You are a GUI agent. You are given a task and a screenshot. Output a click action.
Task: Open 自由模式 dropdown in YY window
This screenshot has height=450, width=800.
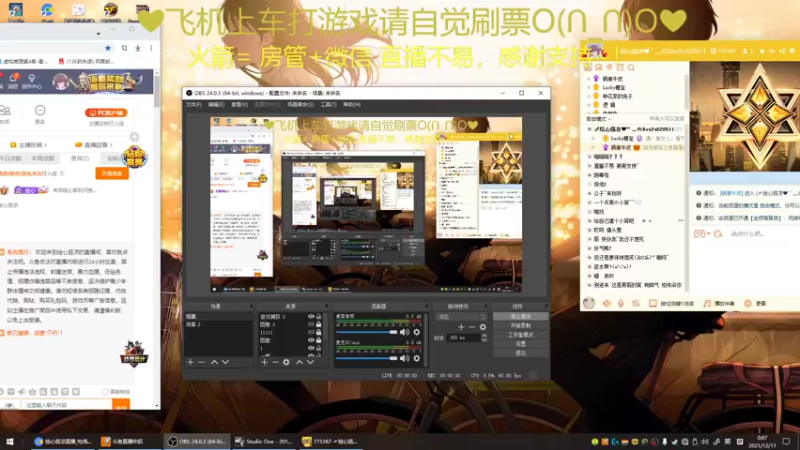tap(597, 119)
